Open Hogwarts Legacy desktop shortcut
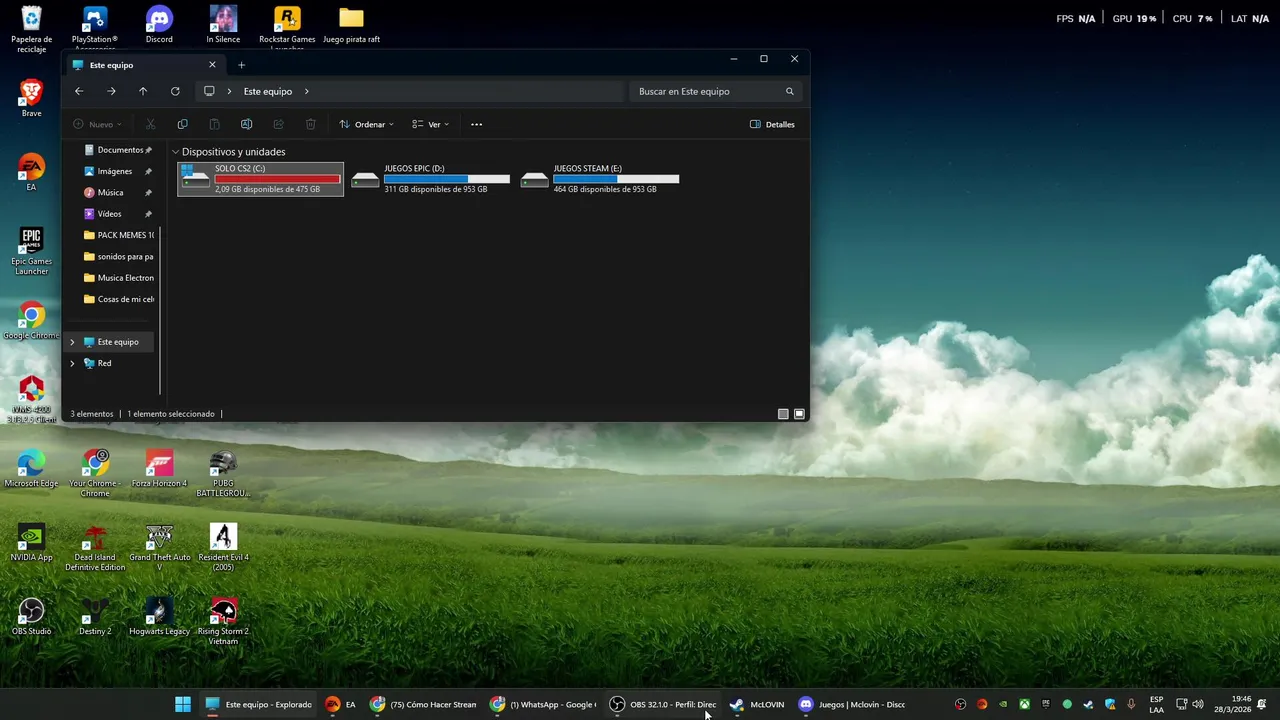The image size is (1280, 720). (x=159, y=617)
